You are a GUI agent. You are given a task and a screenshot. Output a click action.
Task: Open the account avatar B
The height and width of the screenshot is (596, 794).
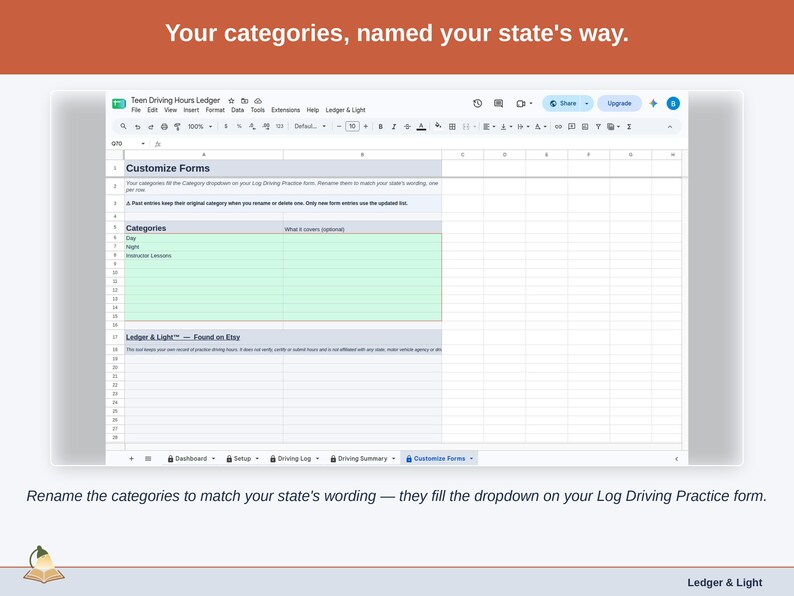[x=673, y=103]
